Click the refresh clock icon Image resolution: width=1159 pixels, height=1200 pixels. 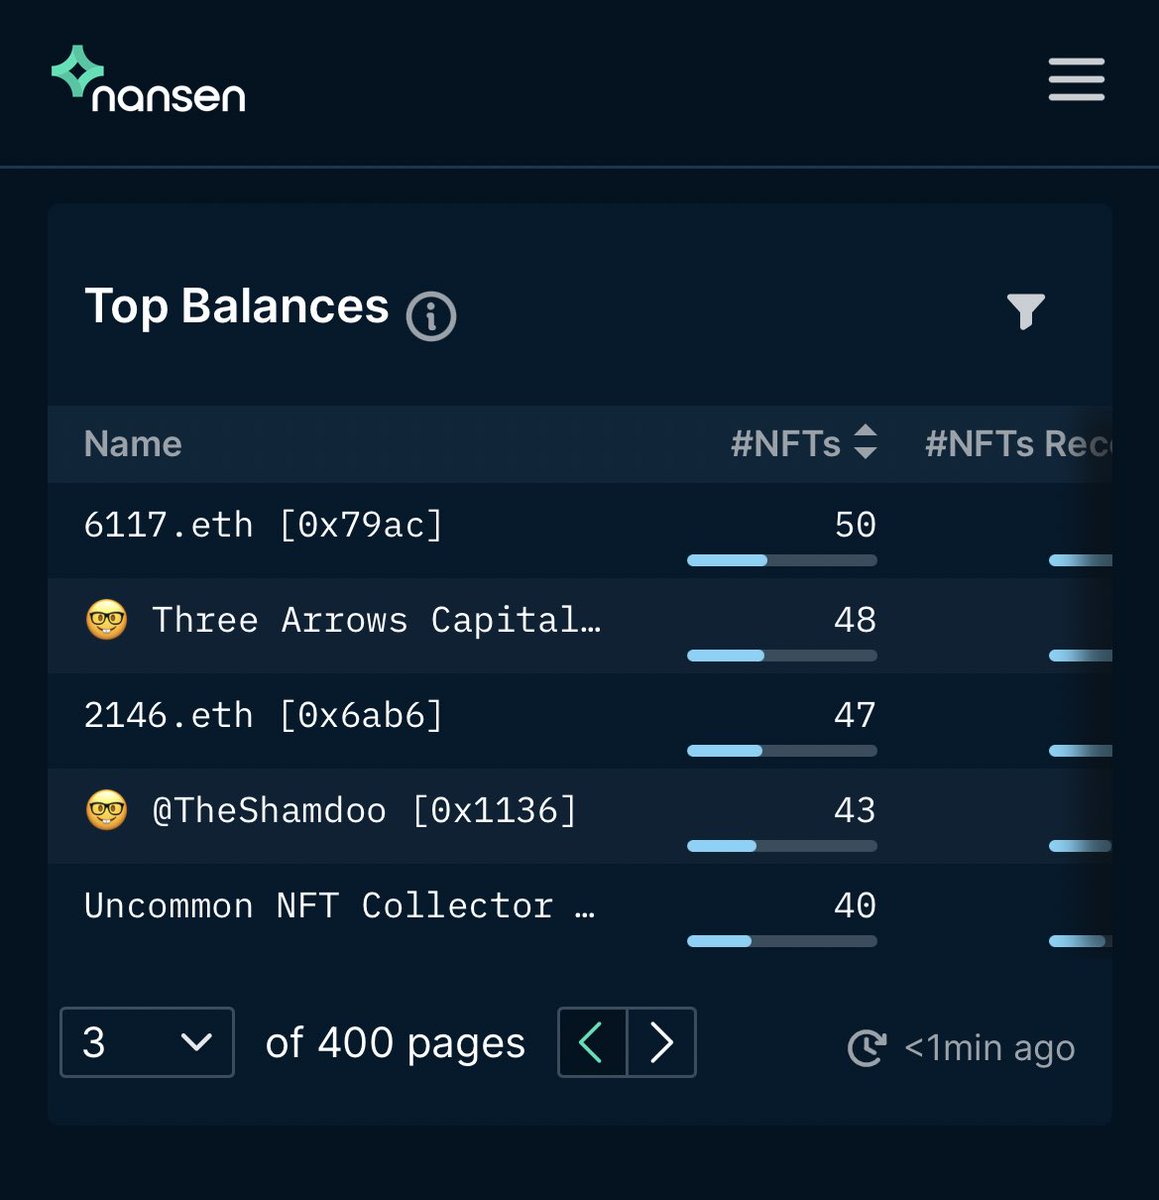pyautogui.click(x=867, y=1047)
